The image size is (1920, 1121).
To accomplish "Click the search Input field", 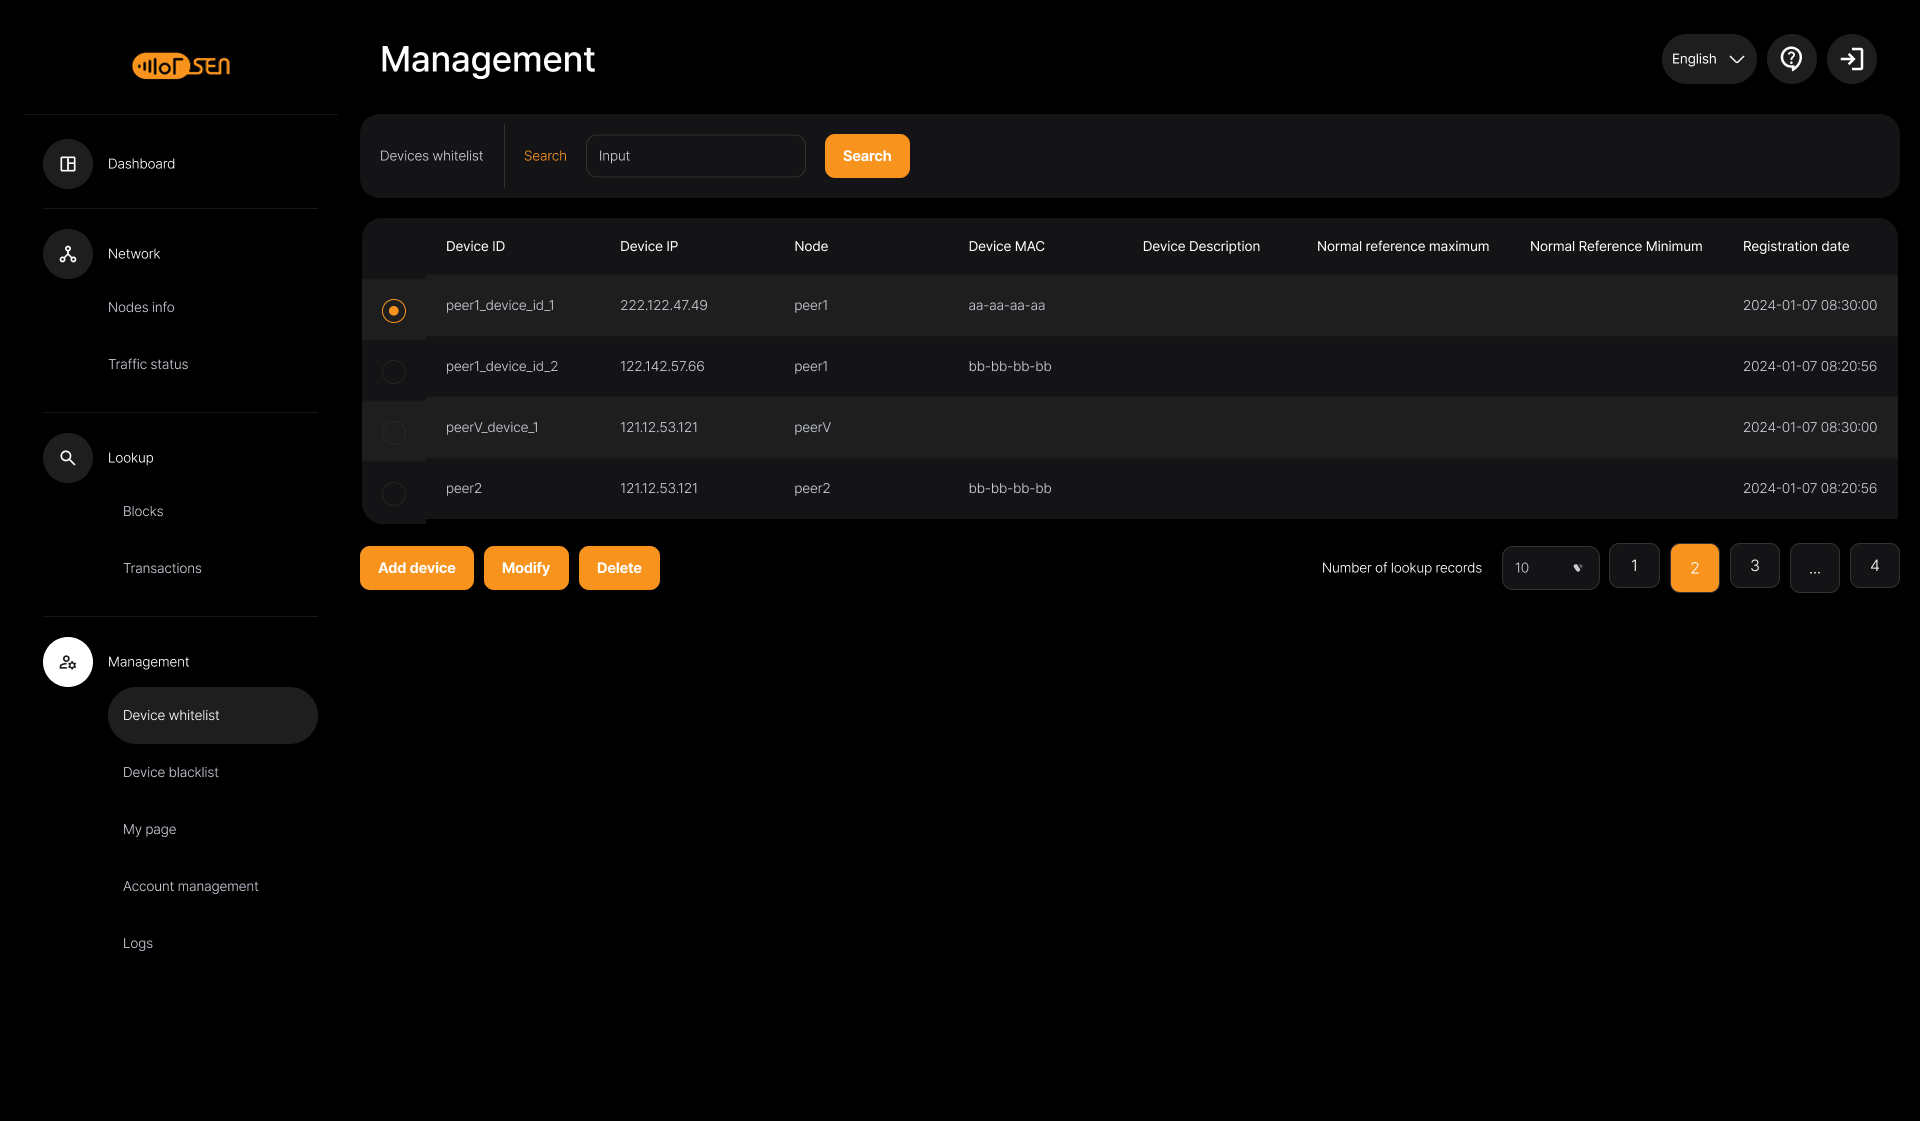I will 696,156.
